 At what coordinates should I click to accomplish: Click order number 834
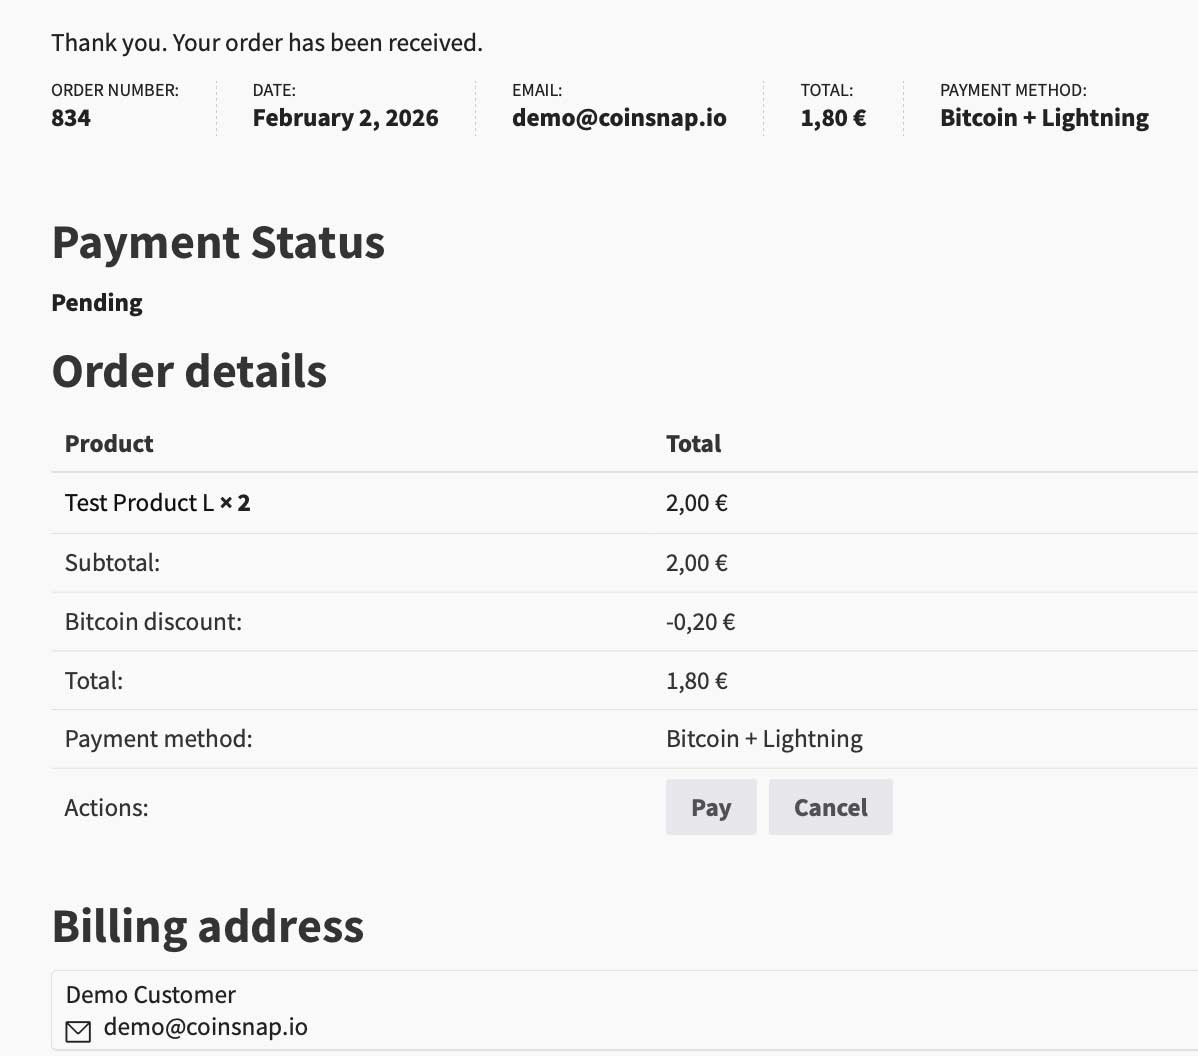pyautogui.click(x=71, y=118)
